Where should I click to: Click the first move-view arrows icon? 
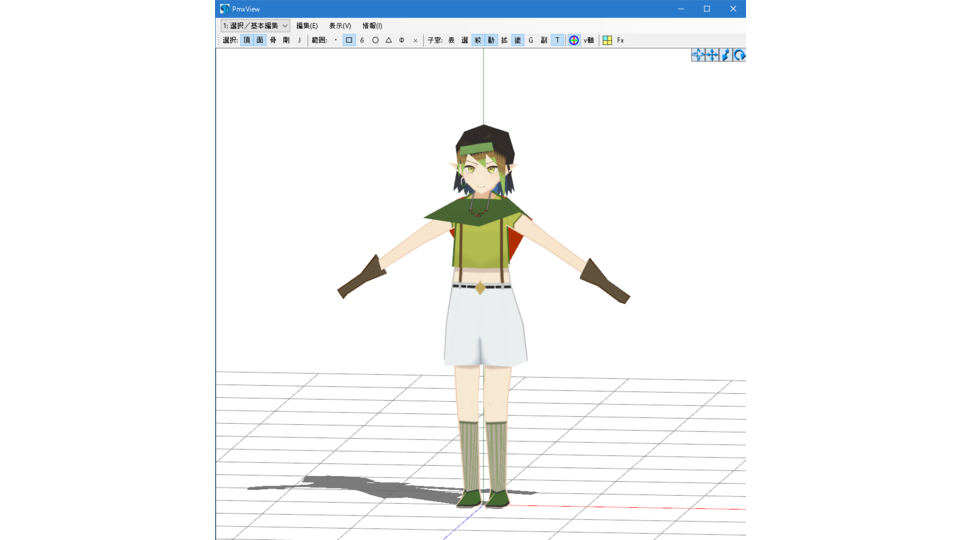[x=698, y=55]
